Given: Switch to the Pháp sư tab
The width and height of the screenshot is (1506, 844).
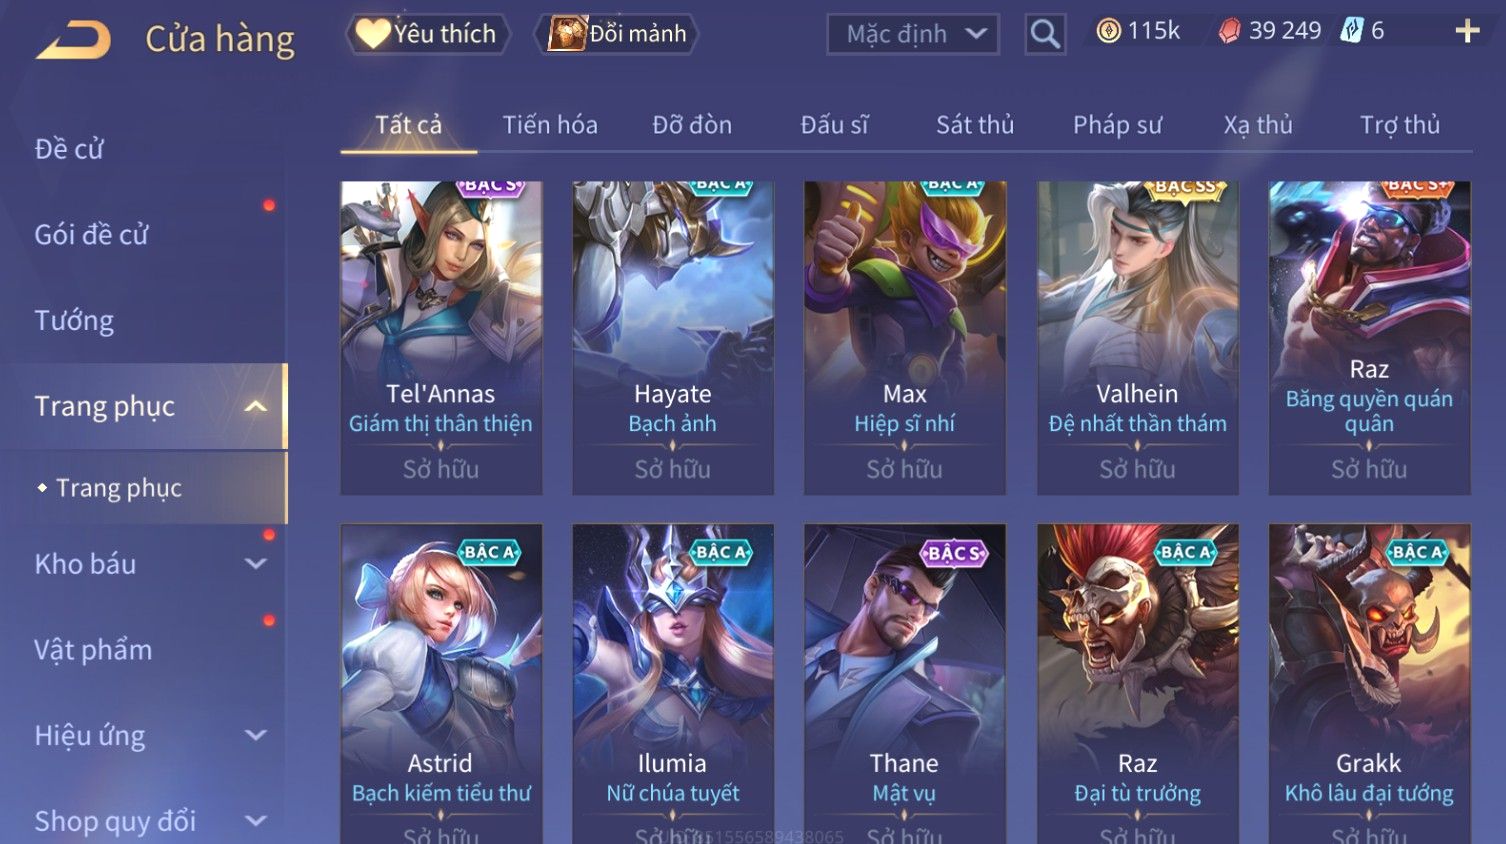Looking at the screenshot, I should [1117, 125].
